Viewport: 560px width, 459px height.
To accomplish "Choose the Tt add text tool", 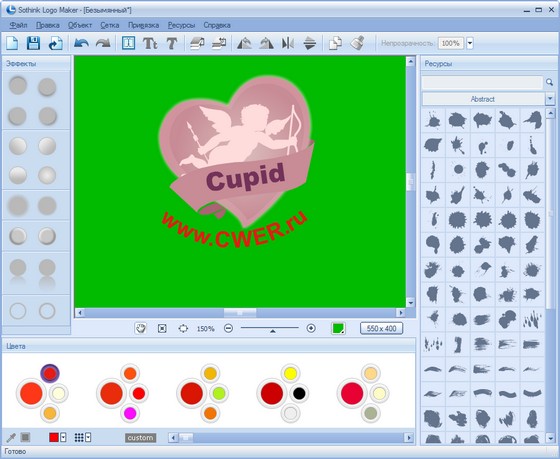I will (x=150, y=43).
